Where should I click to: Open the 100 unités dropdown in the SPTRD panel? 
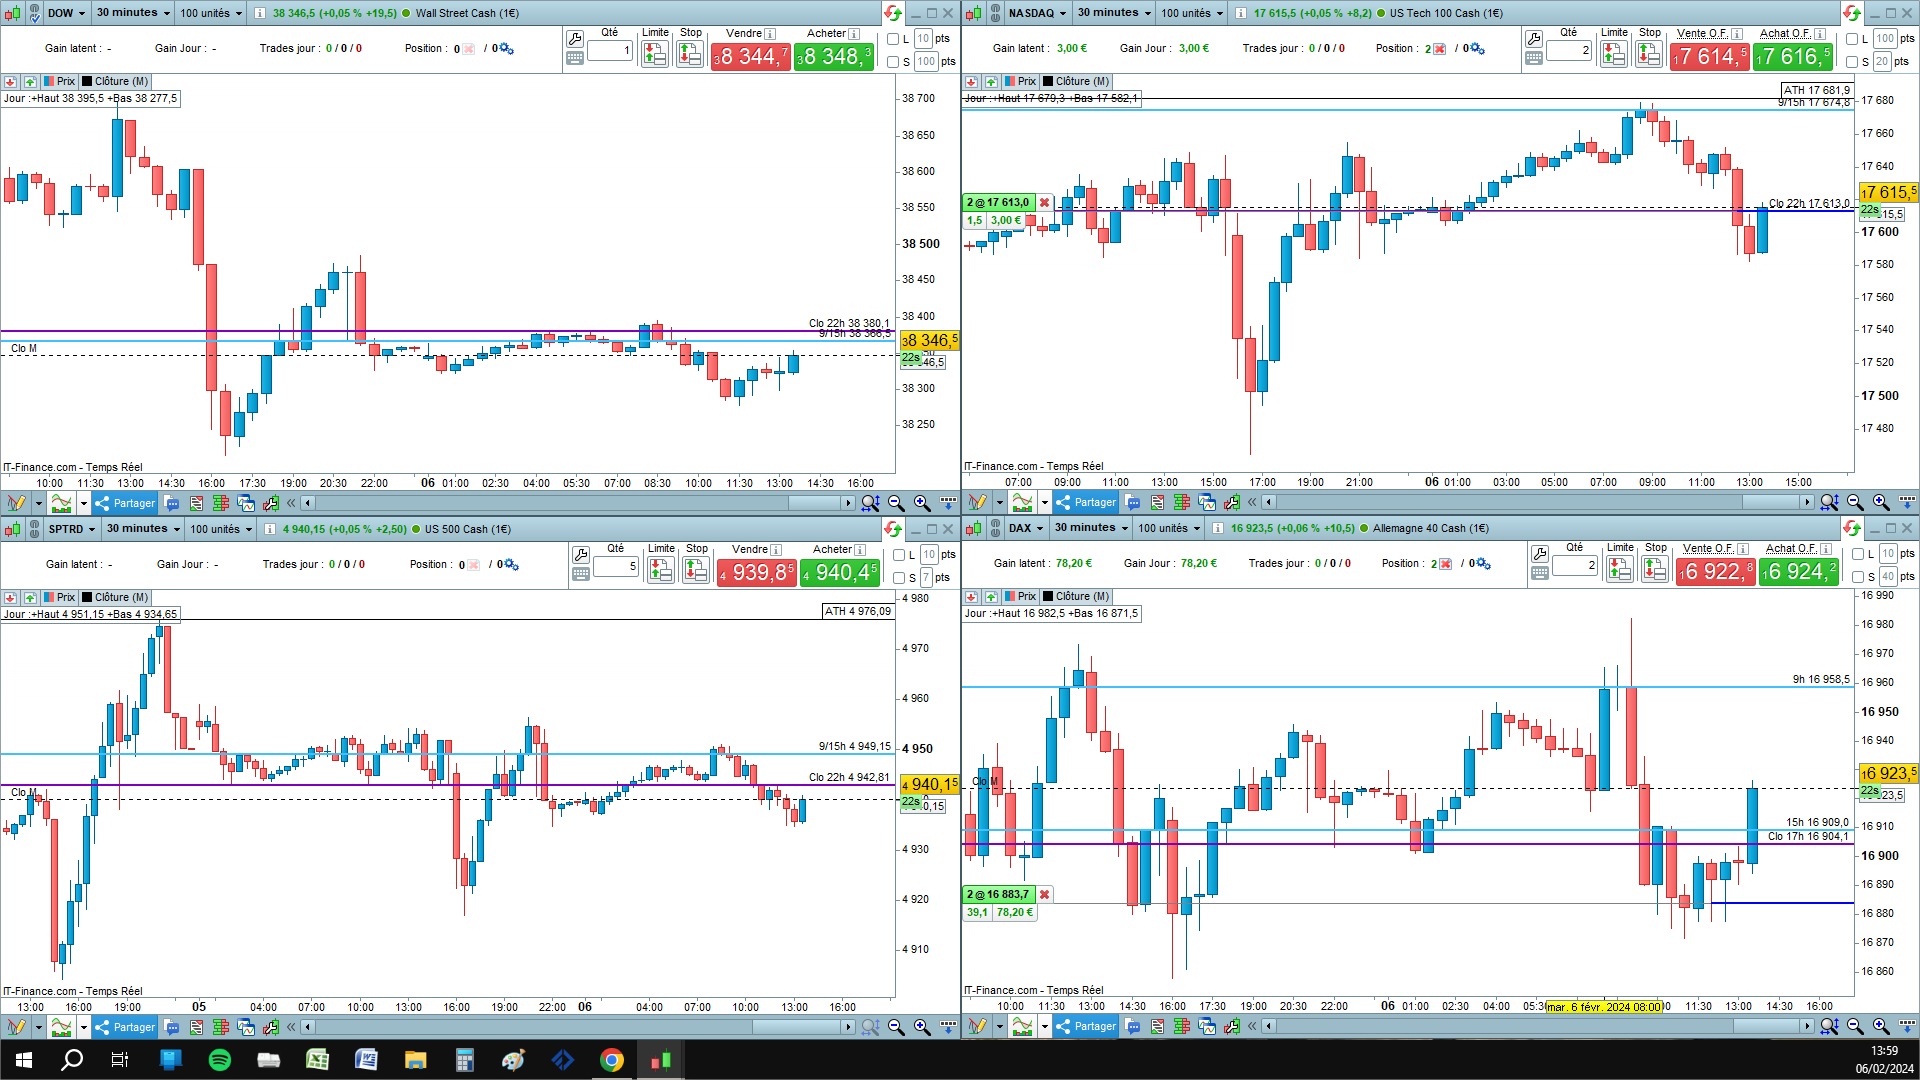[220, 529]
